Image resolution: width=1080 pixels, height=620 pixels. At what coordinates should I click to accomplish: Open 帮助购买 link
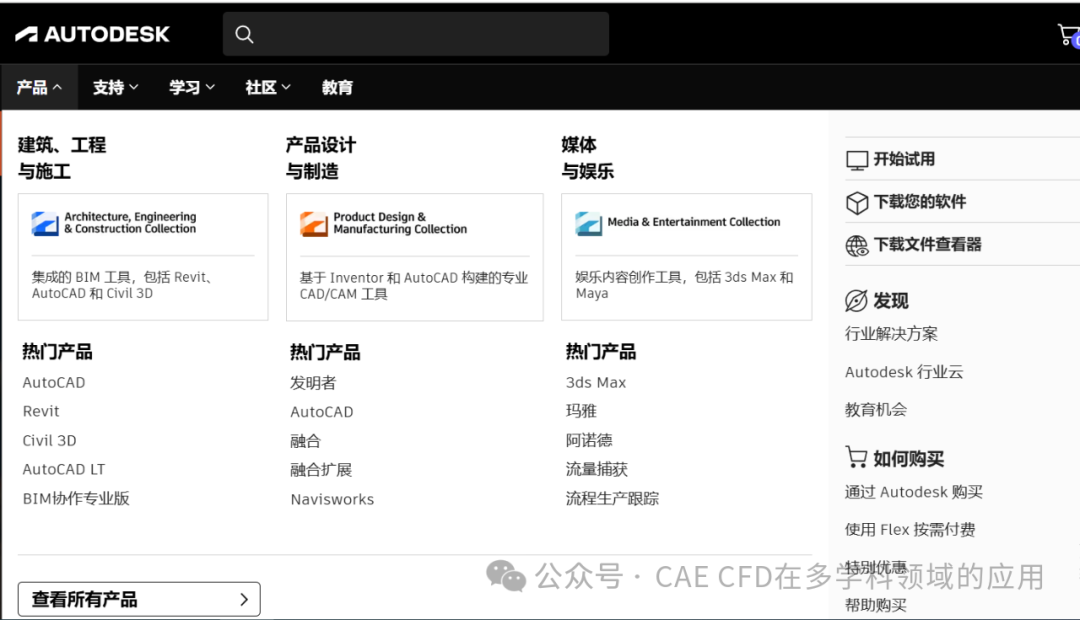875,606
